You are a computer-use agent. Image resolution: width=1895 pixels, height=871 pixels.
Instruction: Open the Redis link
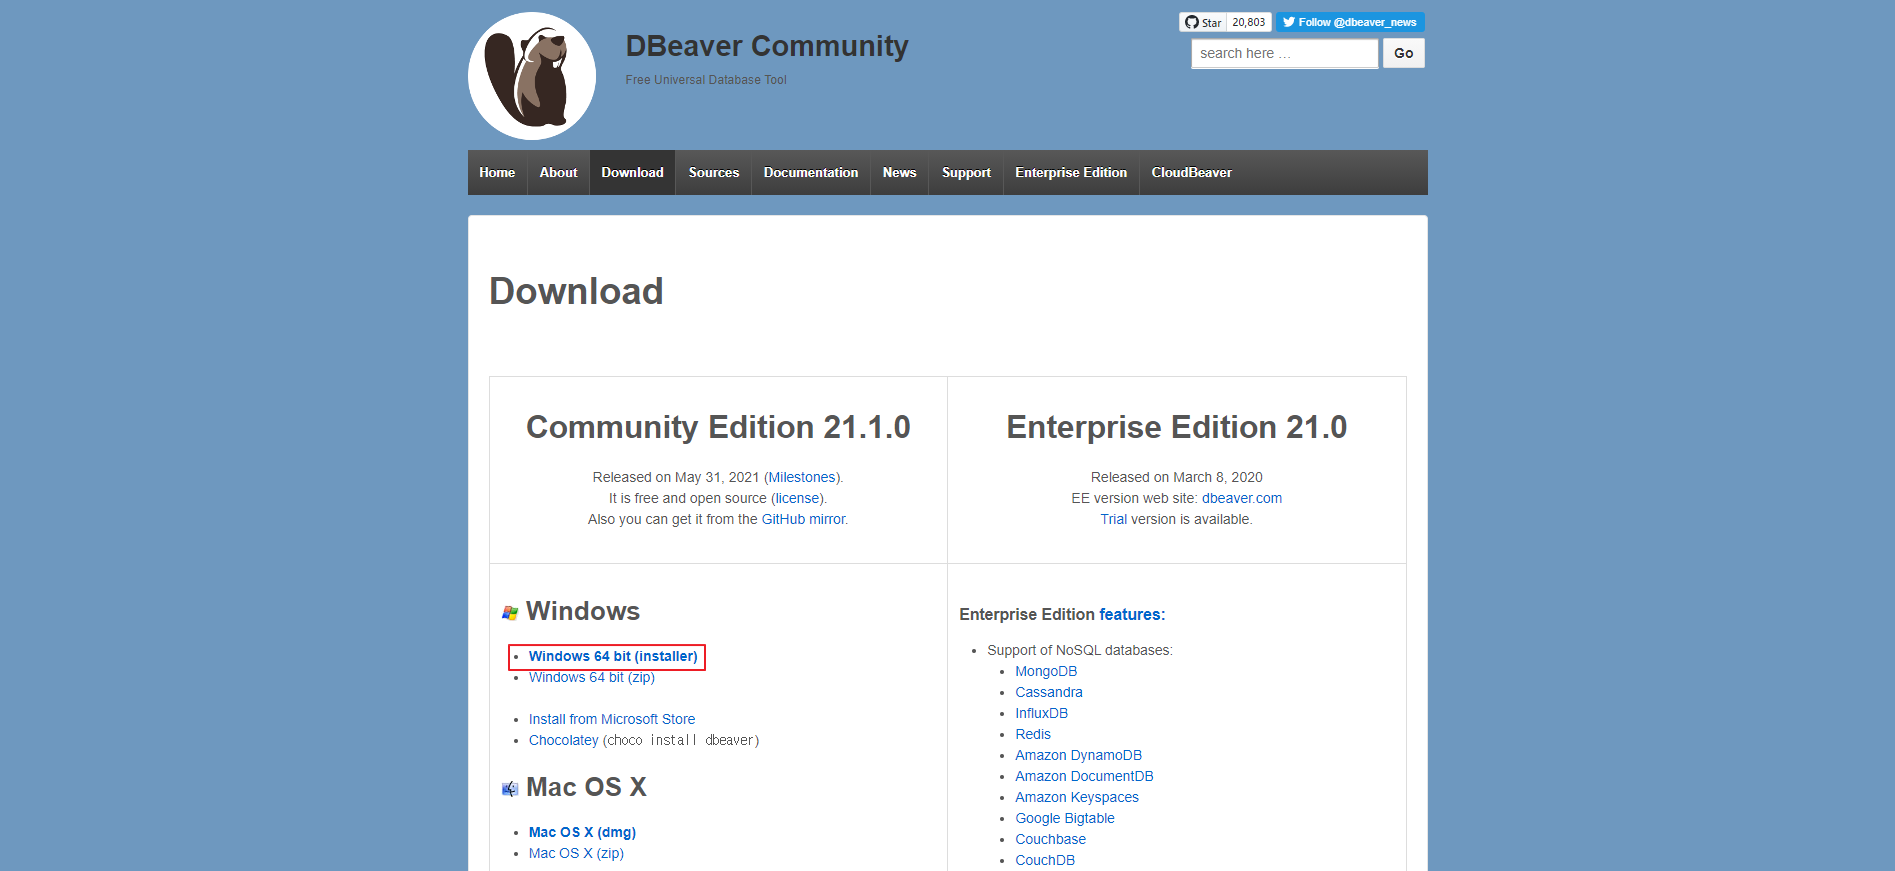1033,734
